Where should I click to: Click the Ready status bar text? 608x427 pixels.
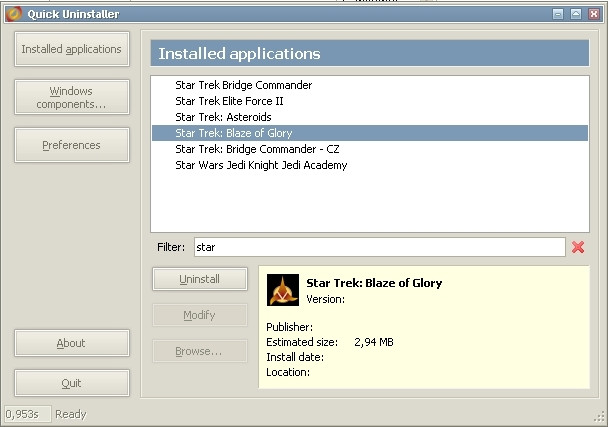[71, 414]
